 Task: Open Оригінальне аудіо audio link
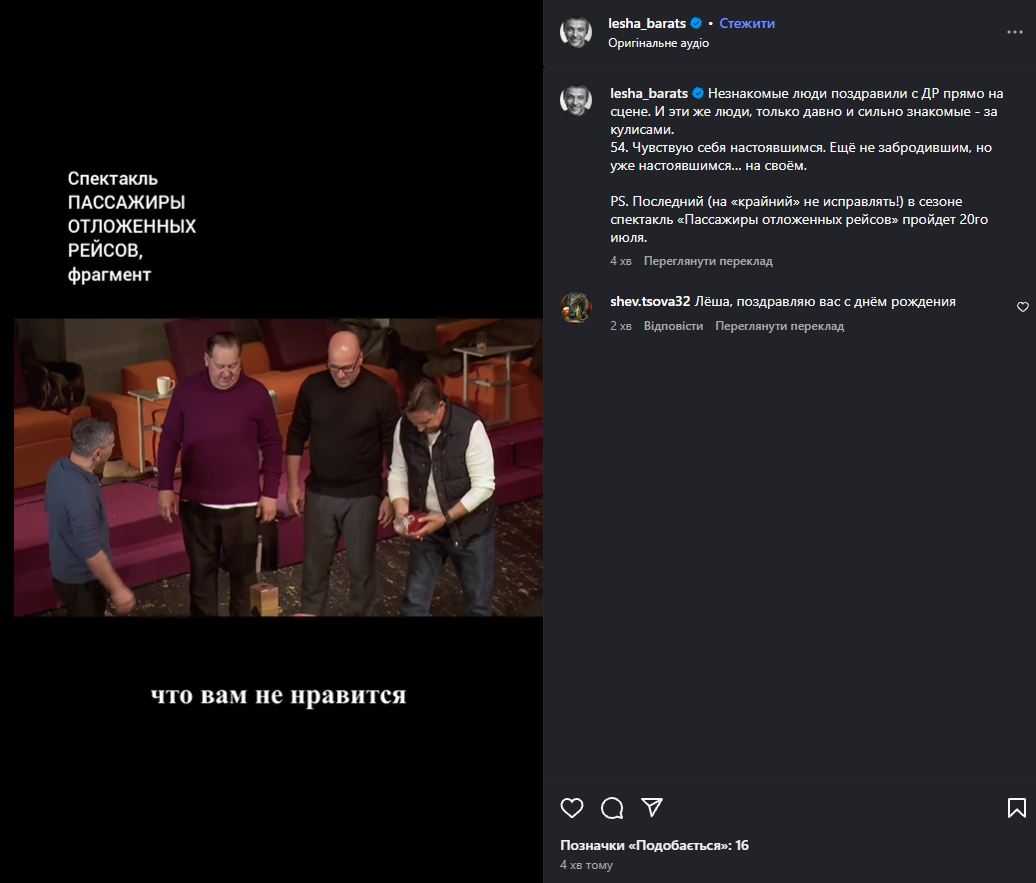(658, 43)
